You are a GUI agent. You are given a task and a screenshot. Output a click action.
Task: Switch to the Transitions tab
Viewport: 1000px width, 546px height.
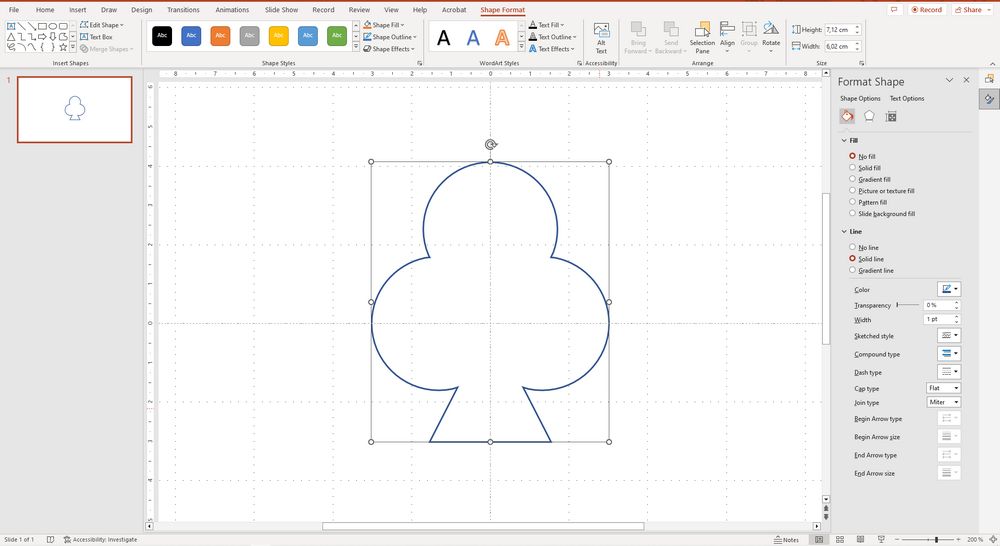(183, 10)
